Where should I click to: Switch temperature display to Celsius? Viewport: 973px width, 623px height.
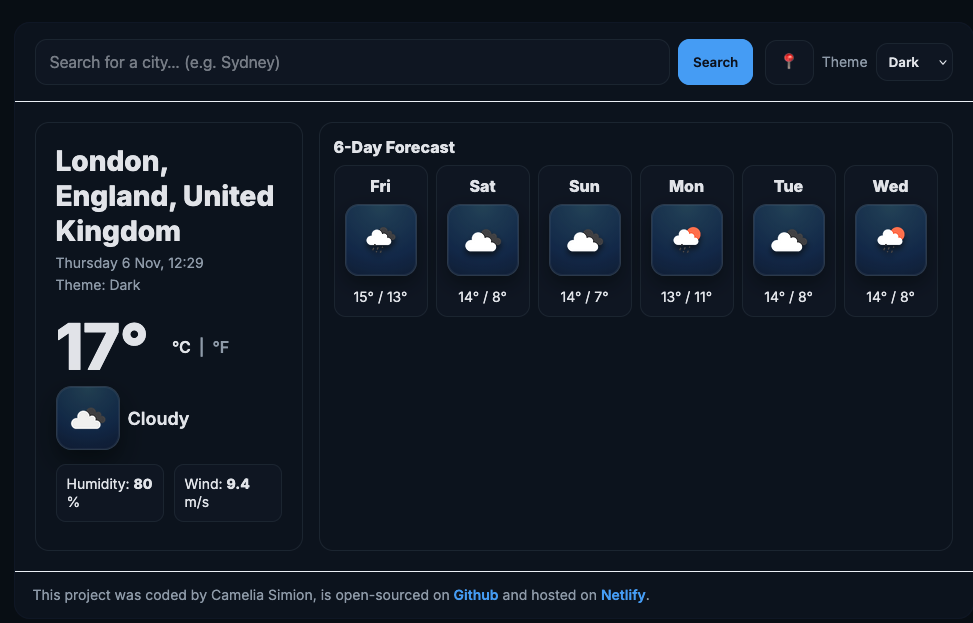click(x=181, y=347)
